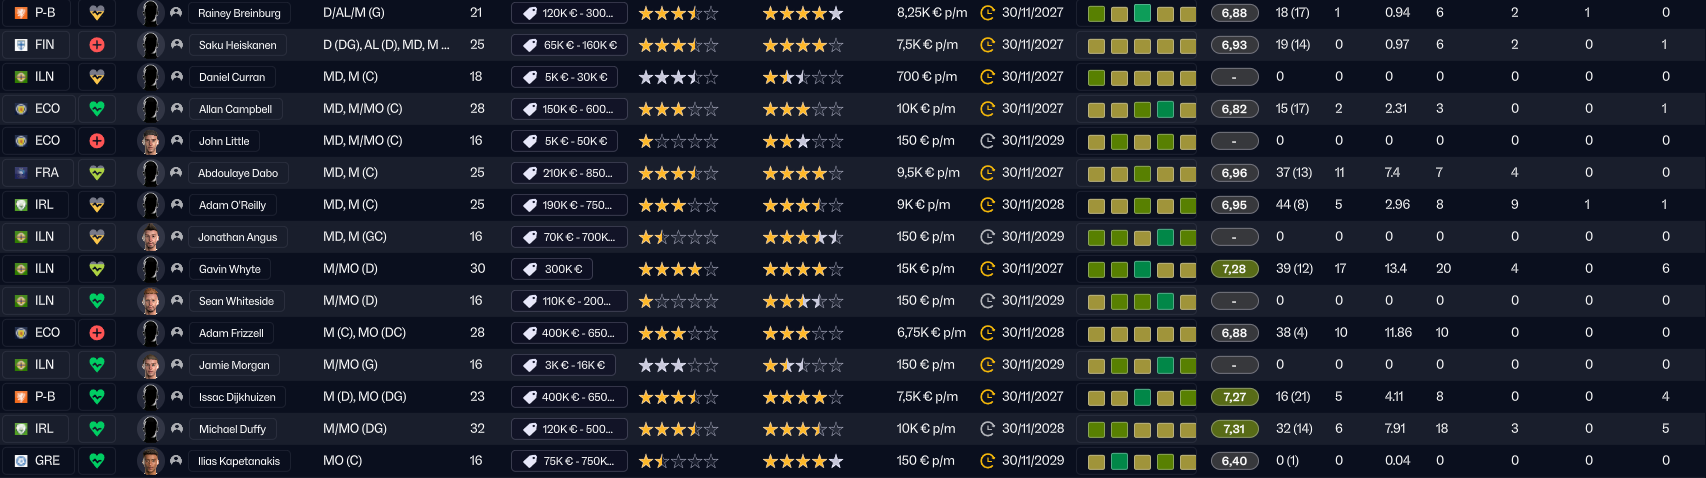Click the 7,28 average rating pill

pyautogui.click(x=1234, y=269)
